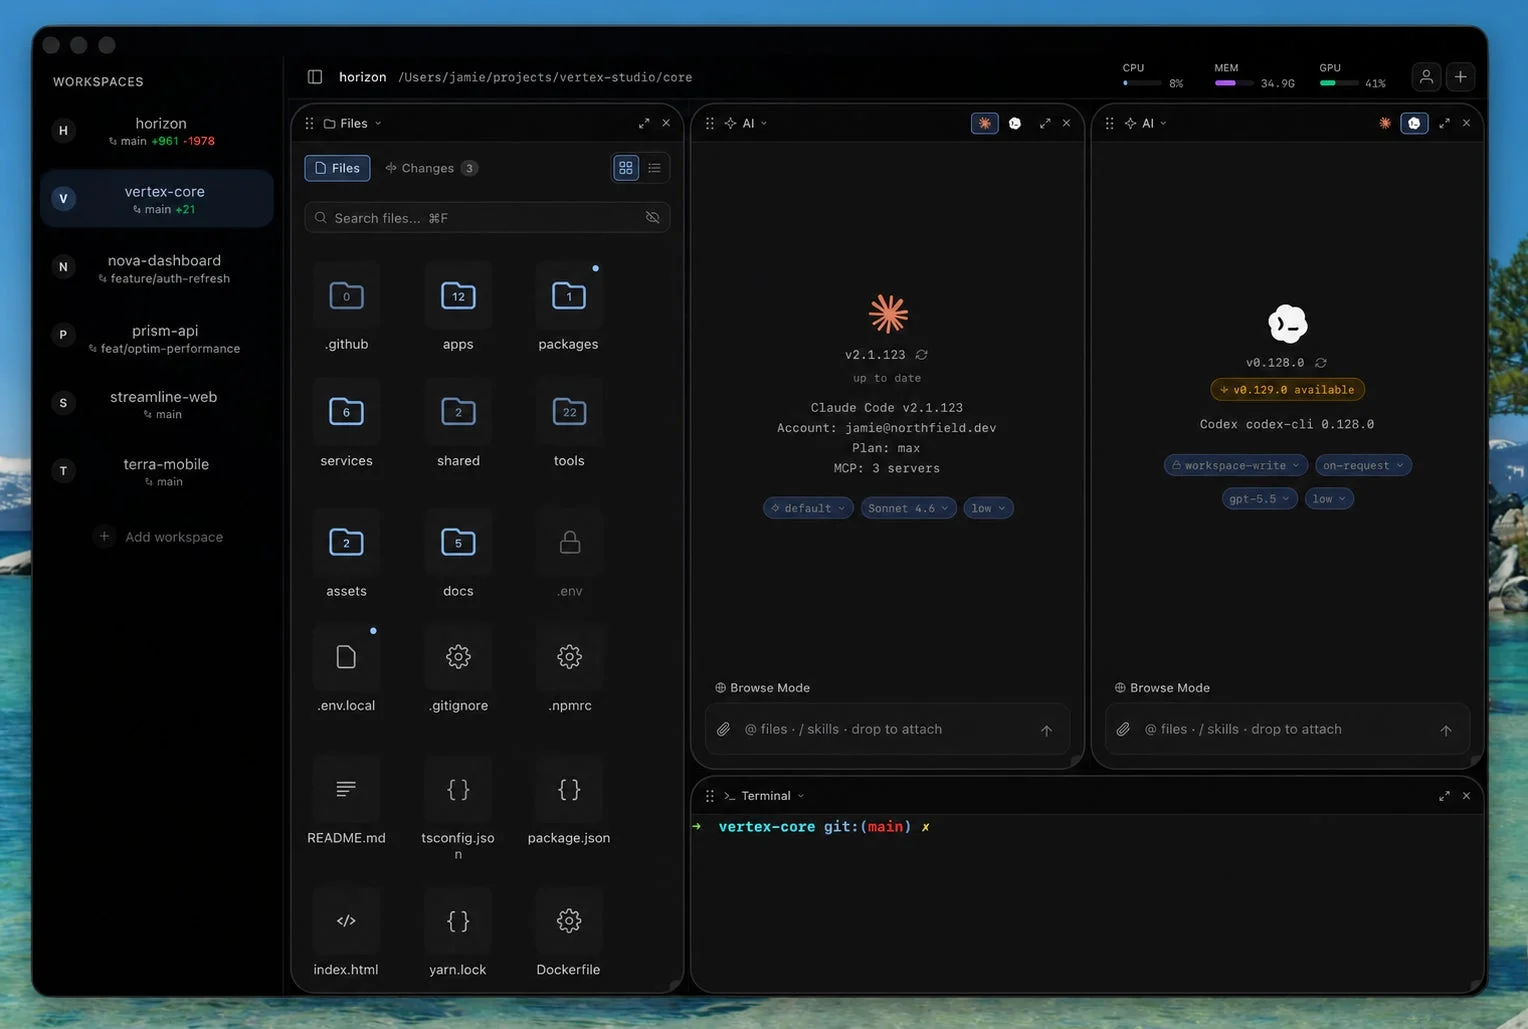This screenshot has height=1029, width=1528.
Task: Change the Sonnet 4.6 model dropdown
Action: (908, 508)
